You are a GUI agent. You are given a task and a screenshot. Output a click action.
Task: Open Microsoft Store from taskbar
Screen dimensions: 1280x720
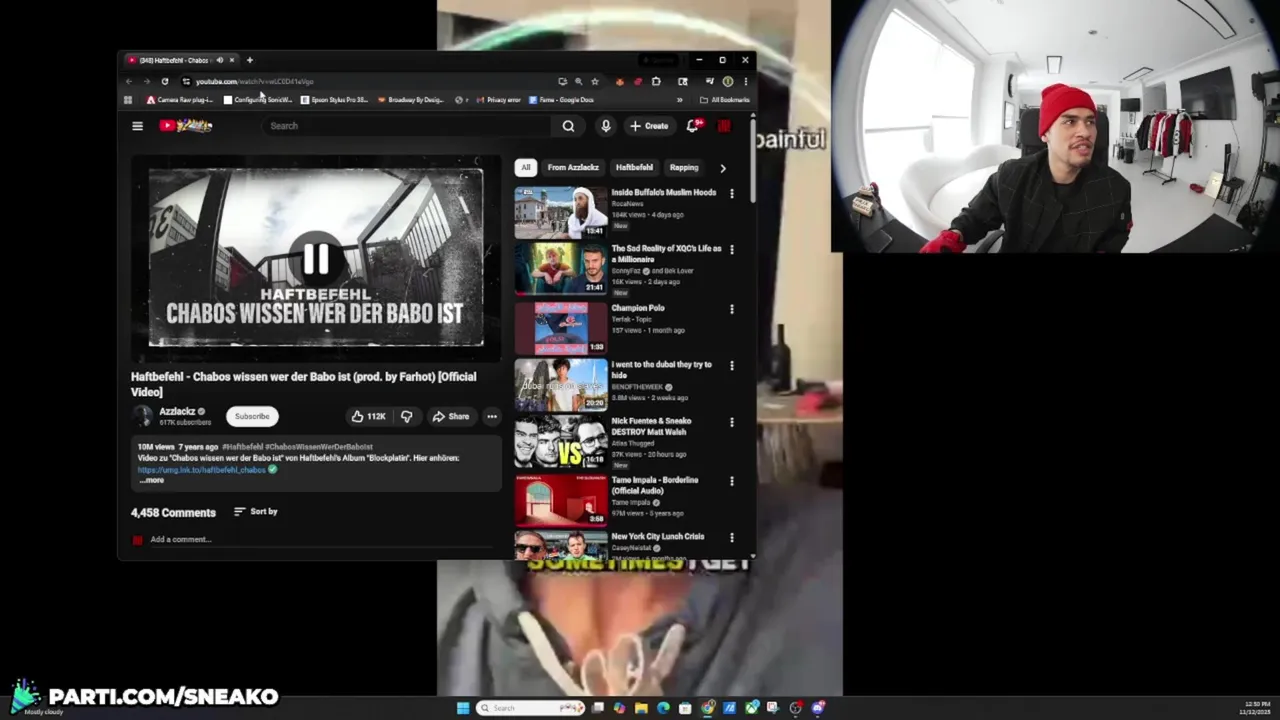pyautogui.click(x=685, y=708)
